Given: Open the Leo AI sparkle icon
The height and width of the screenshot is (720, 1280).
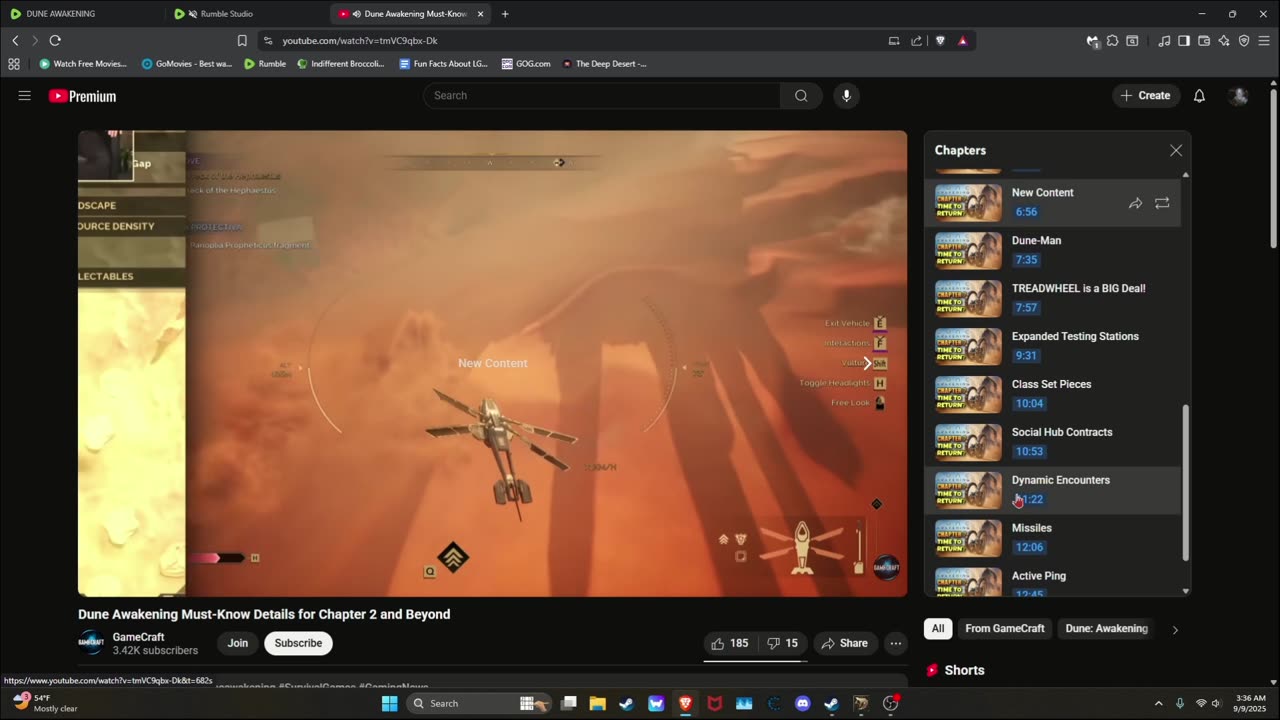Looking at the screenshot, I should 1224,41.
